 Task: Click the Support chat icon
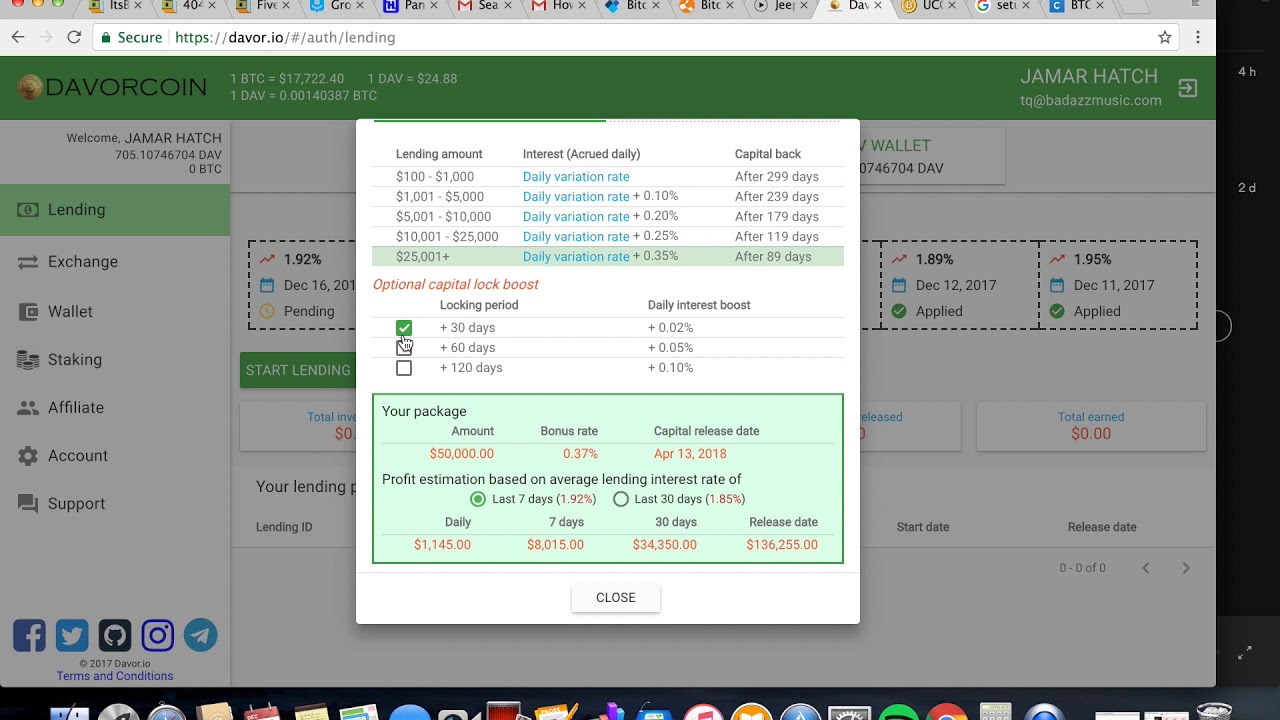point(28,504)
